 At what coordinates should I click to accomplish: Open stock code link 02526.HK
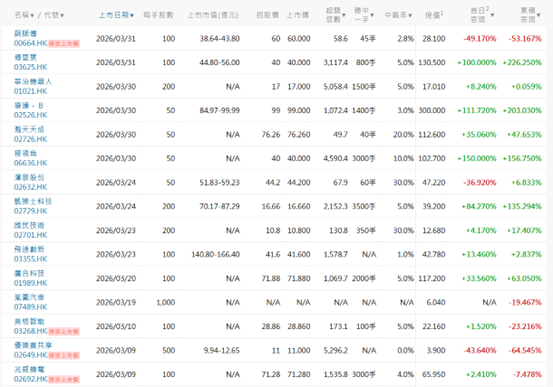30,115
